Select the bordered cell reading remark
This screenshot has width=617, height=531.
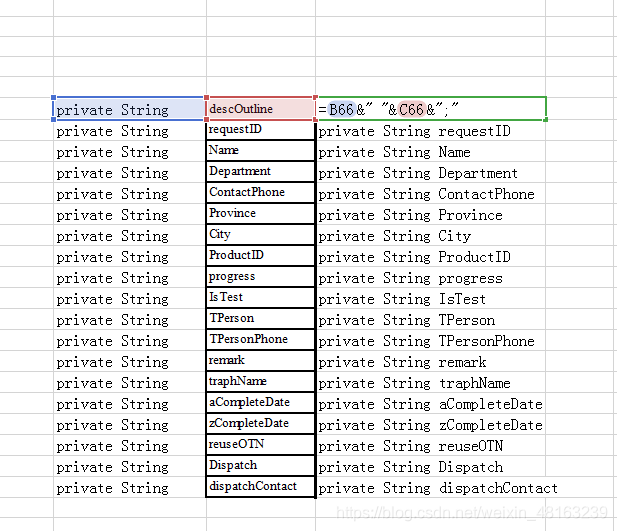coord(260,361)
